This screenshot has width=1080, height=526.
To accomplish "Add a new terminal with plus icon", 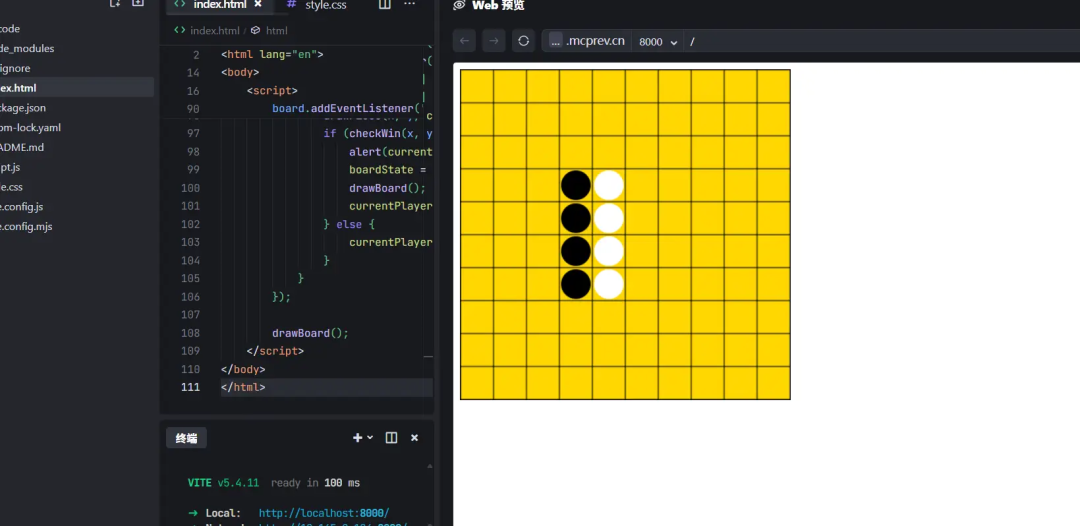I will pos(357,438).
